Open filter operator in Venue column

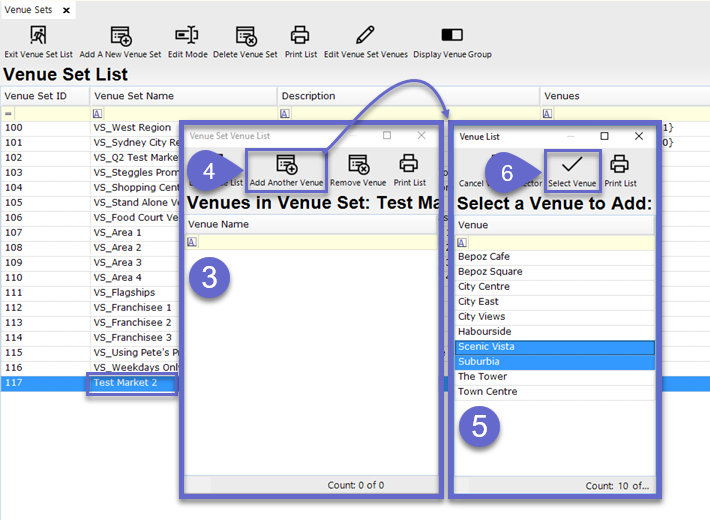[x=463, y=242]
